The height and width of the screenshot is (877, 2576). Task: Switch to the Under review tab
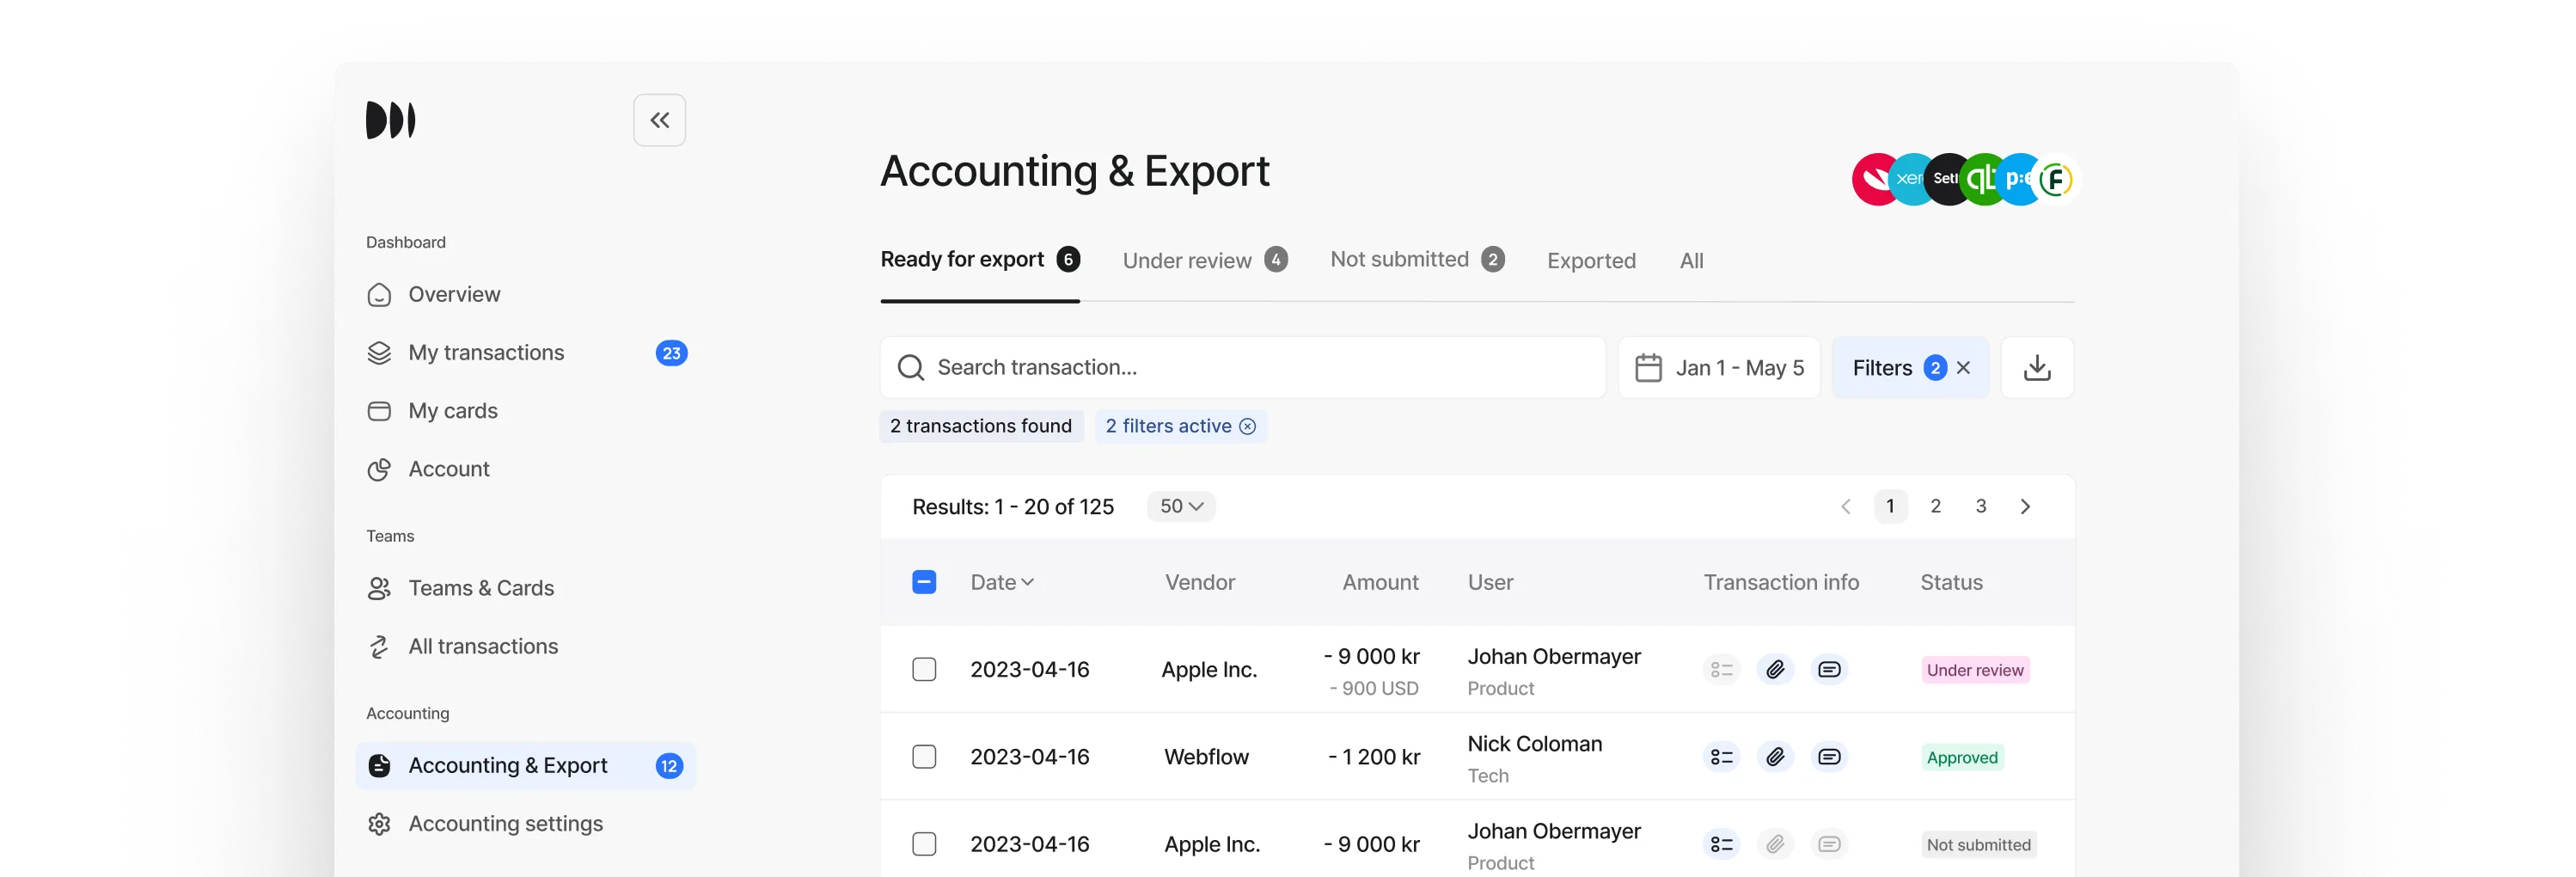[x=1187, y=261]
